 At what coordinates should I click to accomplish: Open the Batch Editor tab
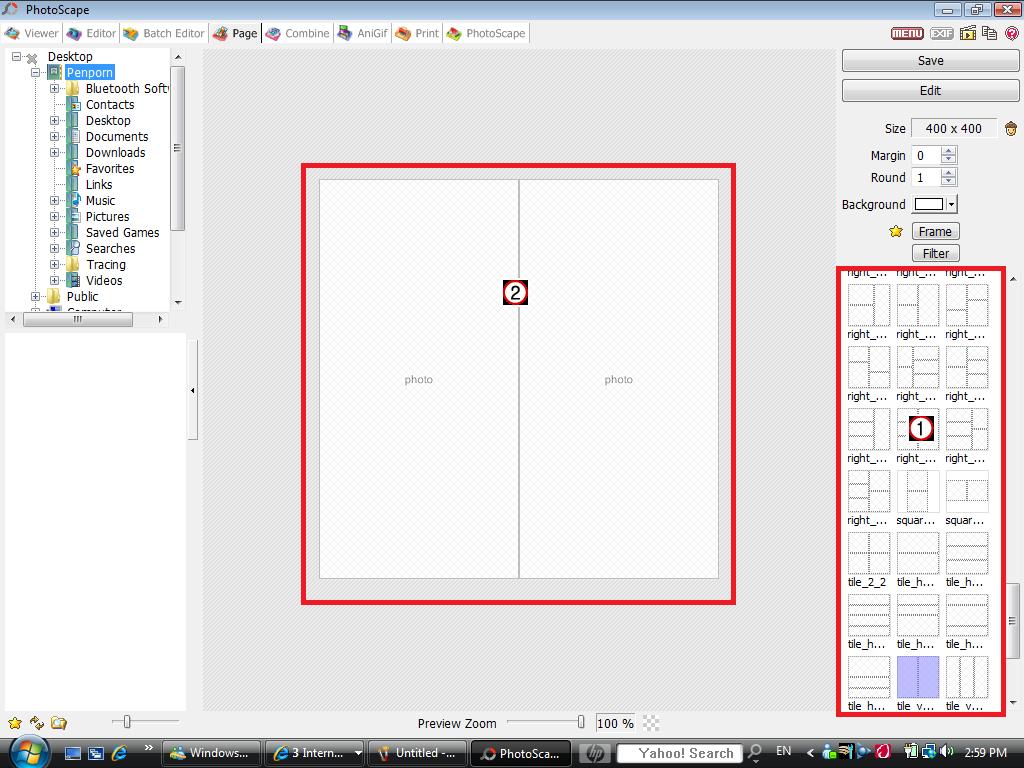tap(164, 33)
